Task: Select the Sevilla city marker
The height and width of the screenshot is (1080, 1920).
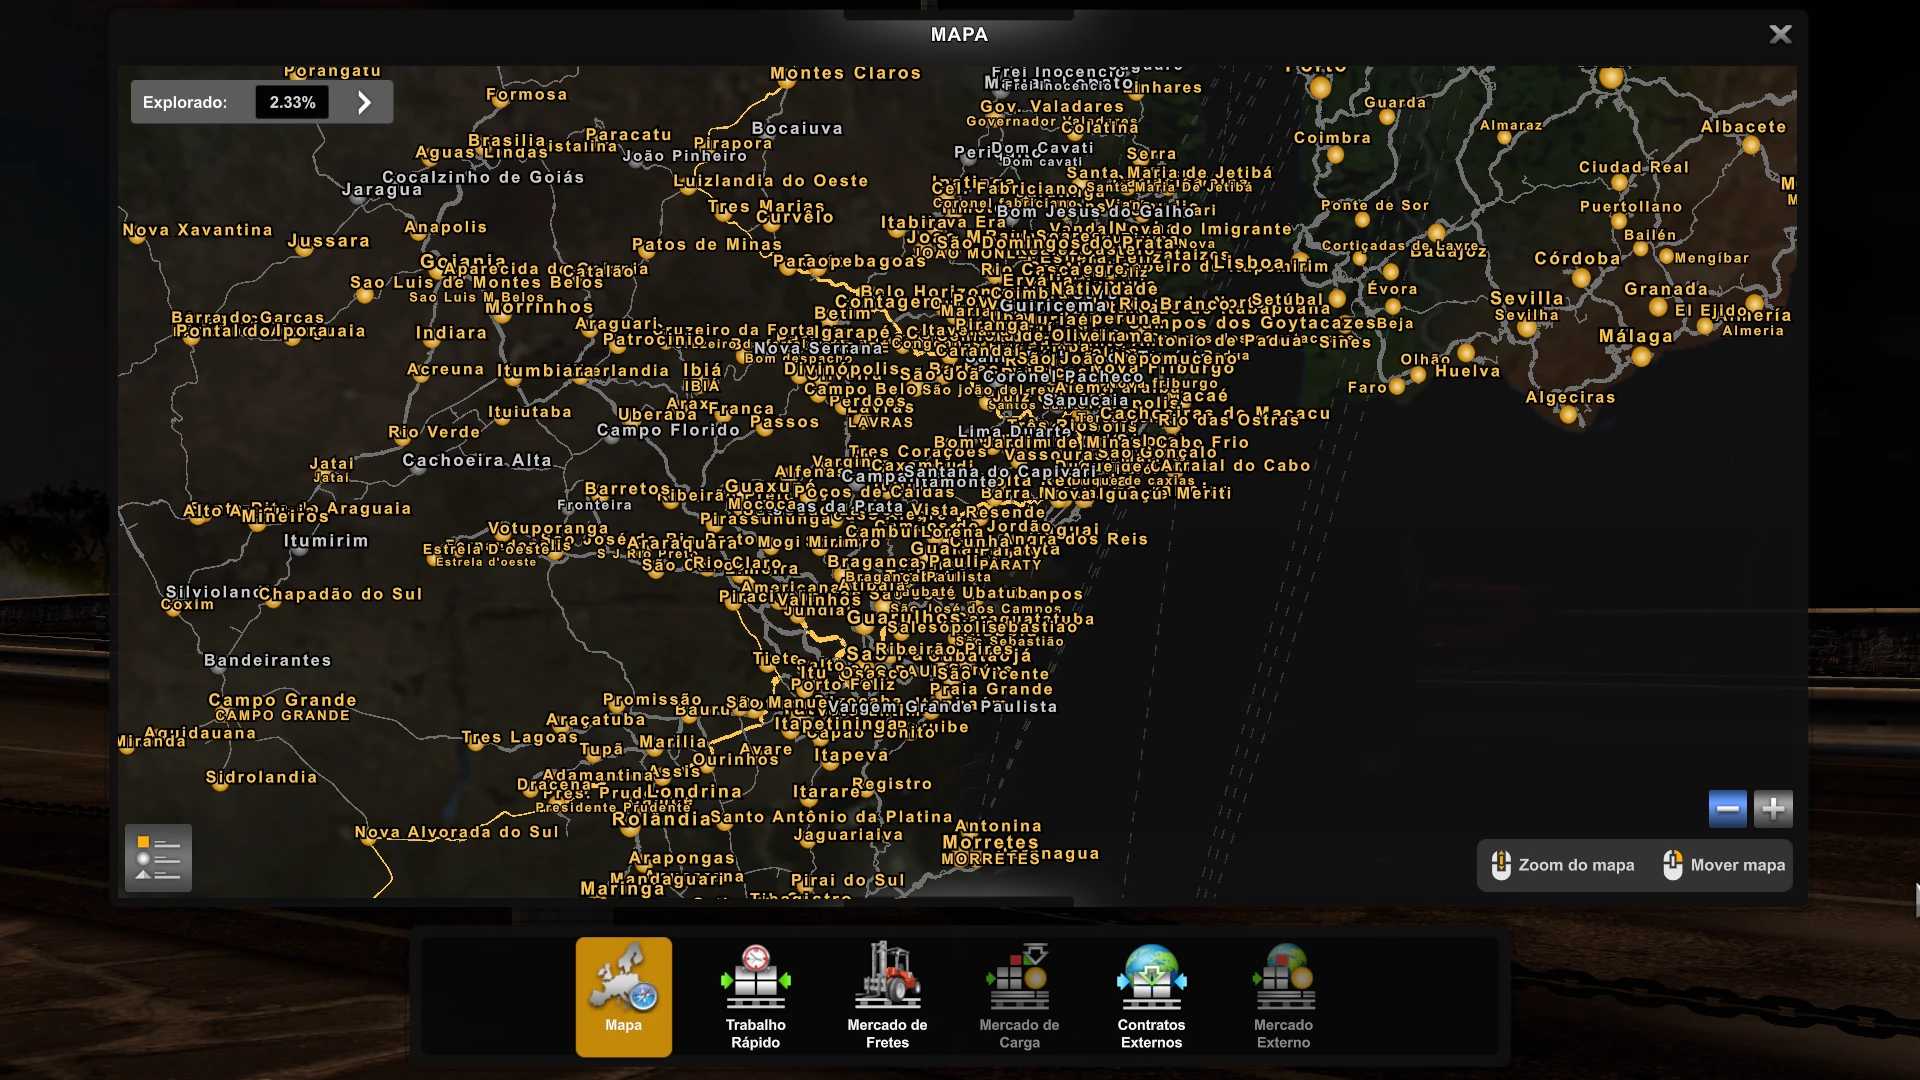Action: (1526, 327)
